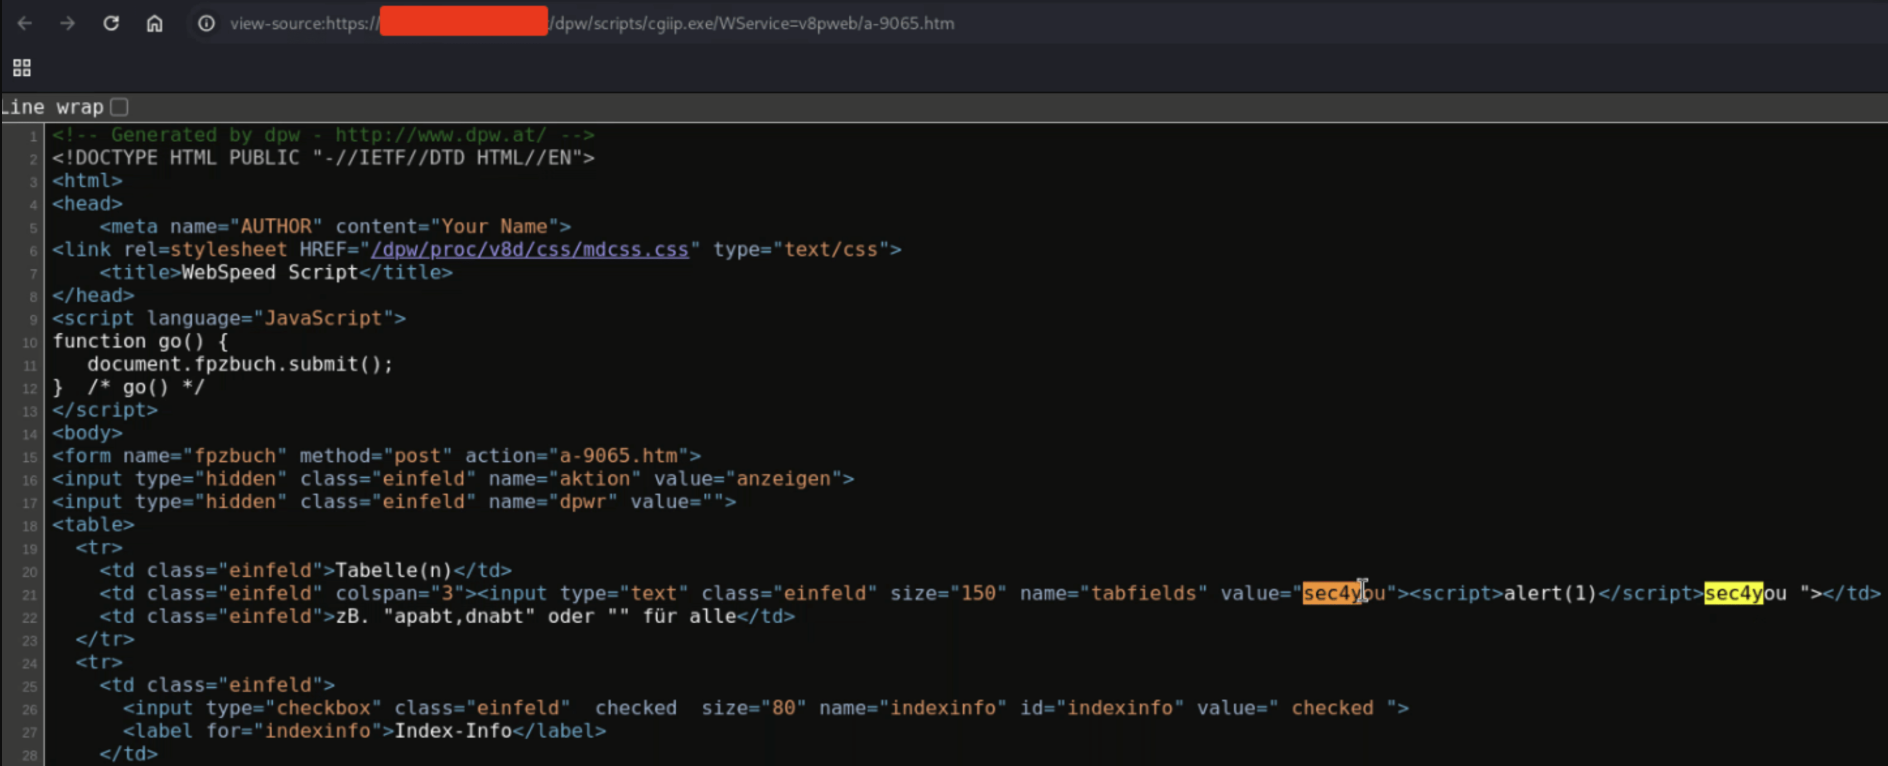1888x766 pixels.
Task: Go back with the browser back arrow
Action: pyautogui.click(x=25, y=23)
